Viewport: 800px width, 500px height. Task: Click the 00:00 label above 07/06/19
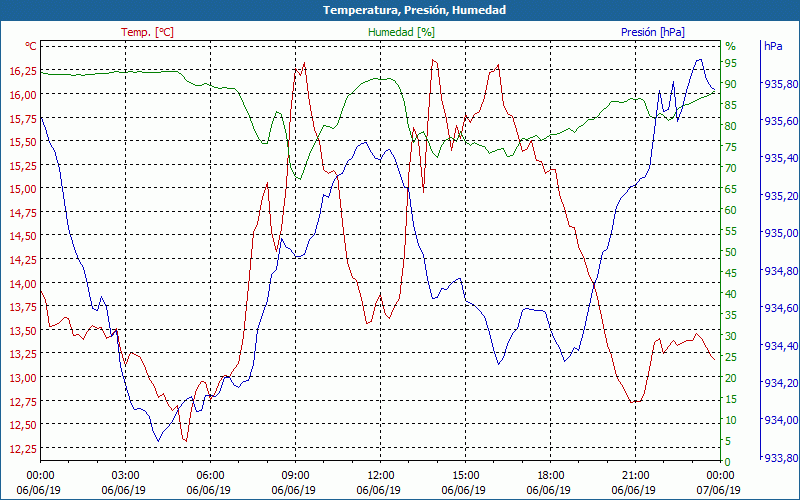click(720, 476)
